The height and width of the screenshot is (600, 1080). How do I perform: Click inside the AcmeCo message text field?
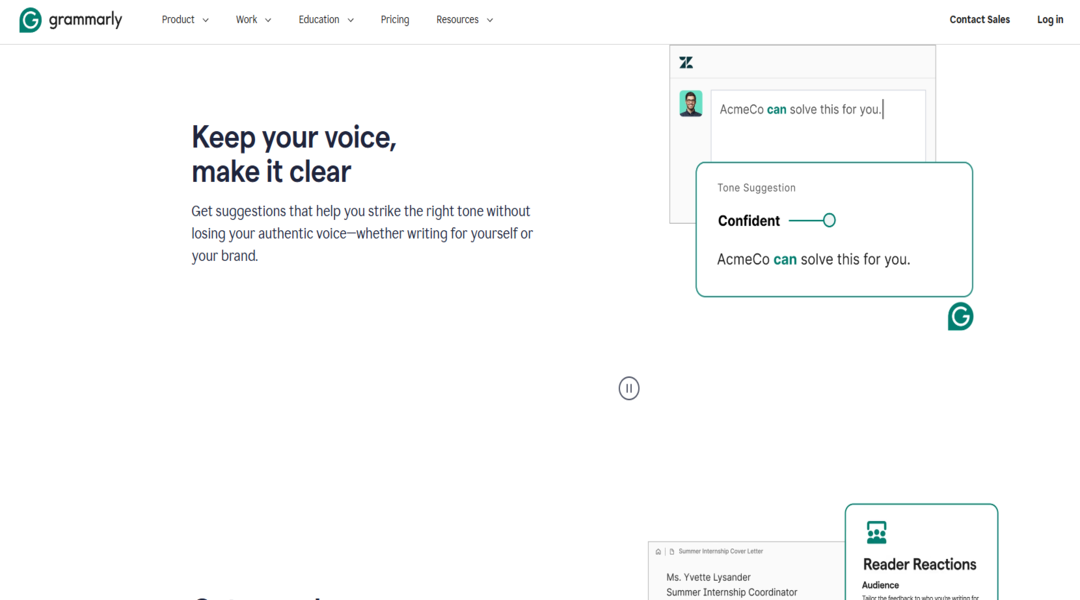[818, 125]
